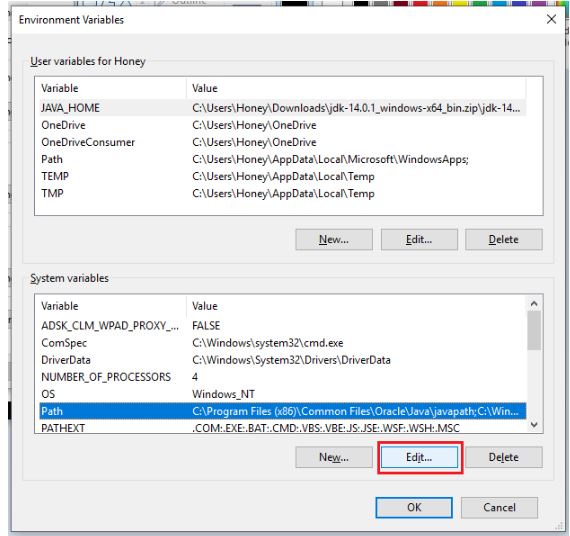Image resolution: width=570 pixels, height=536 pixels.
Task: Select the TEMP user variable
Action: [283, 176]
